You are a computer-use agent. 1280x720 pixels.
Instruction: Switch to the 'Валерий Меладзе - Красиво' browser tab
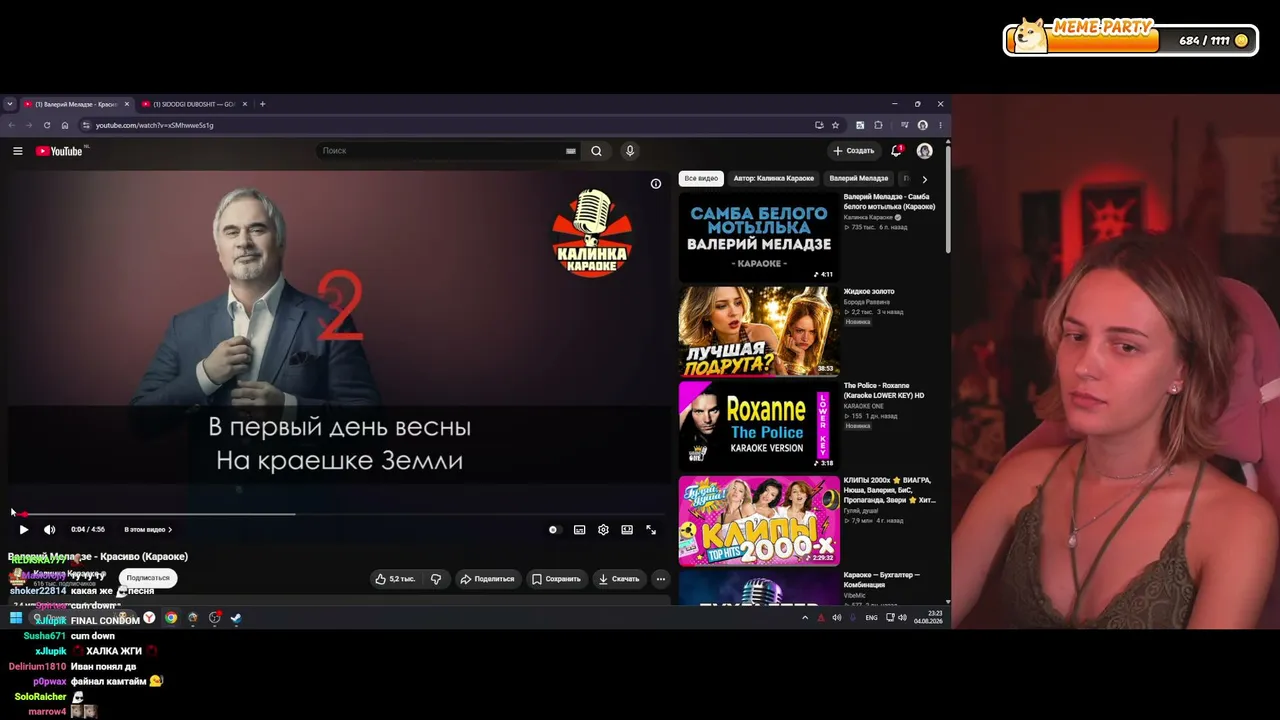click(x=78, y=104)
